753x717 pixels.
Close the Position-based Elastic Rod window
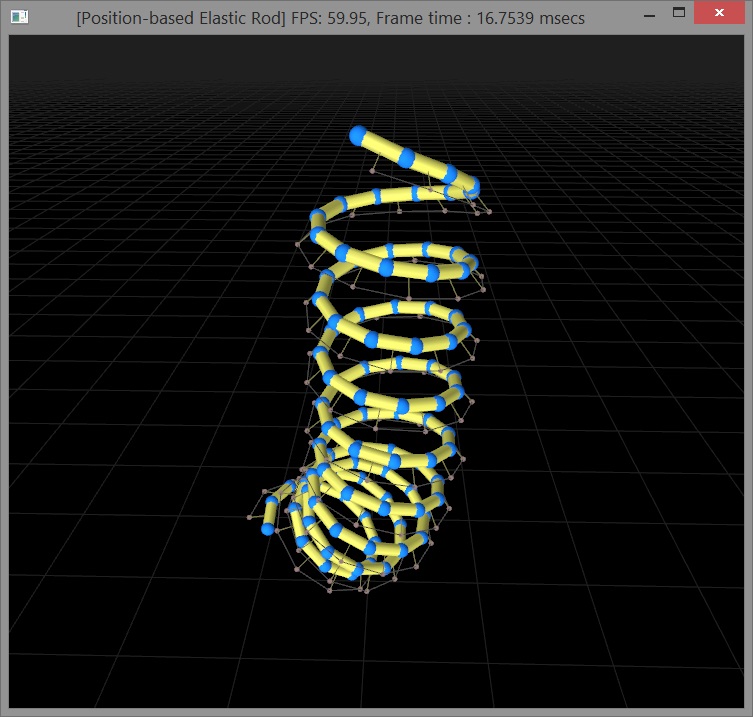tap(719, 12)
